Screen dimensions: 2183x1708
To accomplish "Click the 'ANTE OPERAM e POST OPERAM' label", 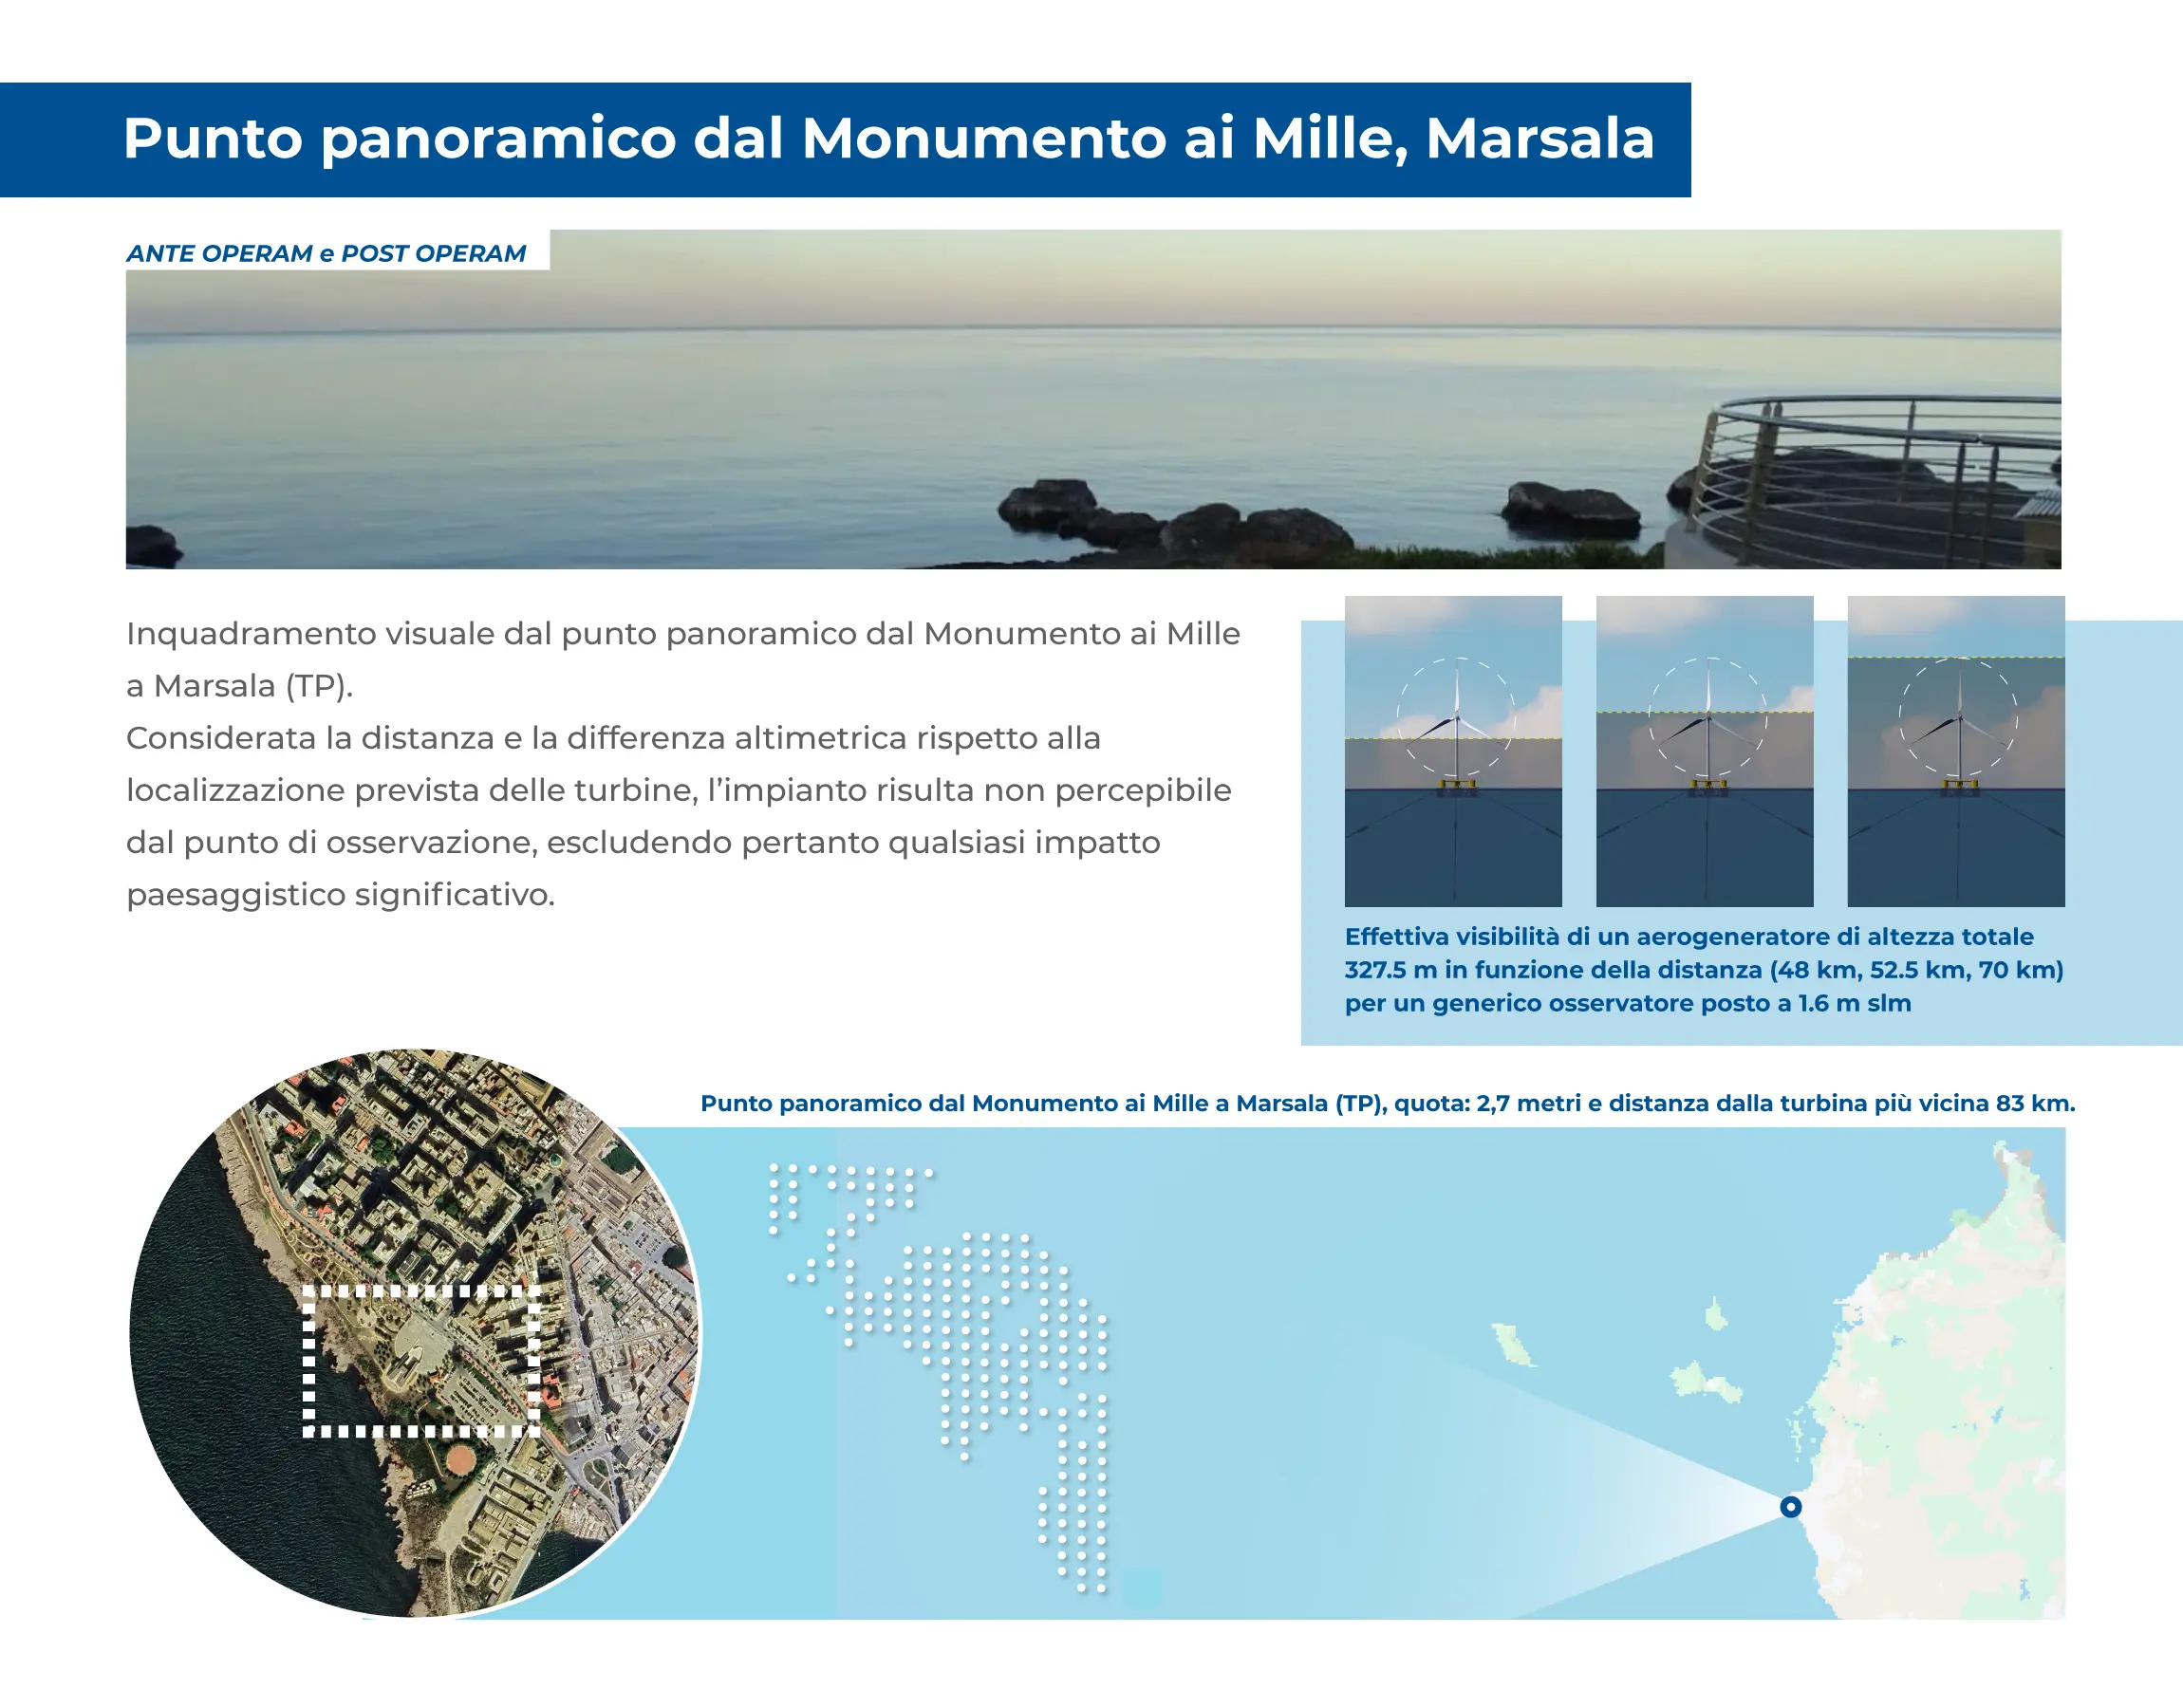I will [x=326, y=254].
